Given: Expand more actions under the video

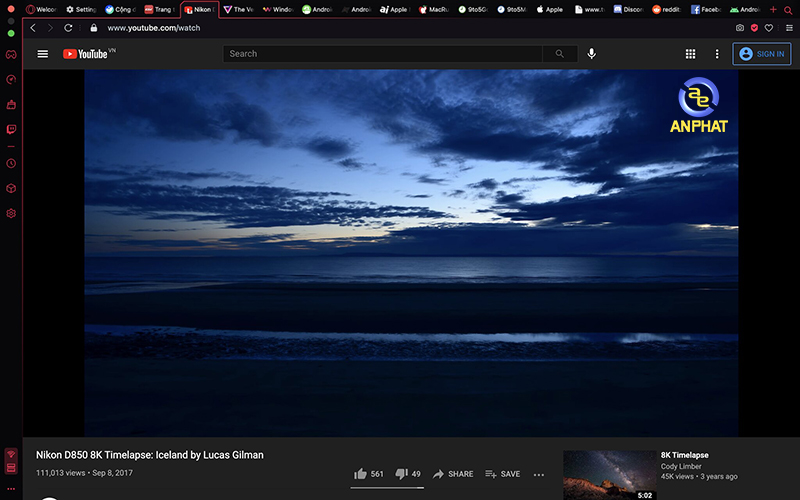Looking at the screenshot, I should click(x=539, y=474).
